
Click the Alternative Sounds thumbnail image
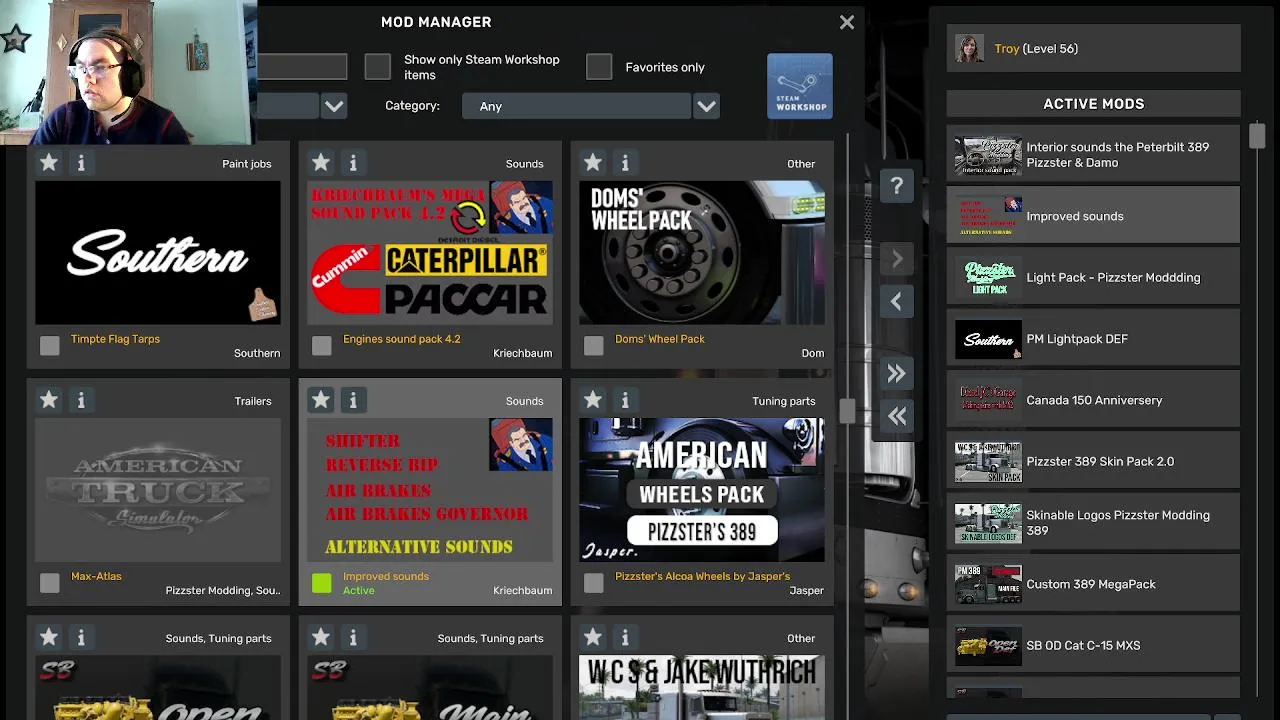point(430,490)
